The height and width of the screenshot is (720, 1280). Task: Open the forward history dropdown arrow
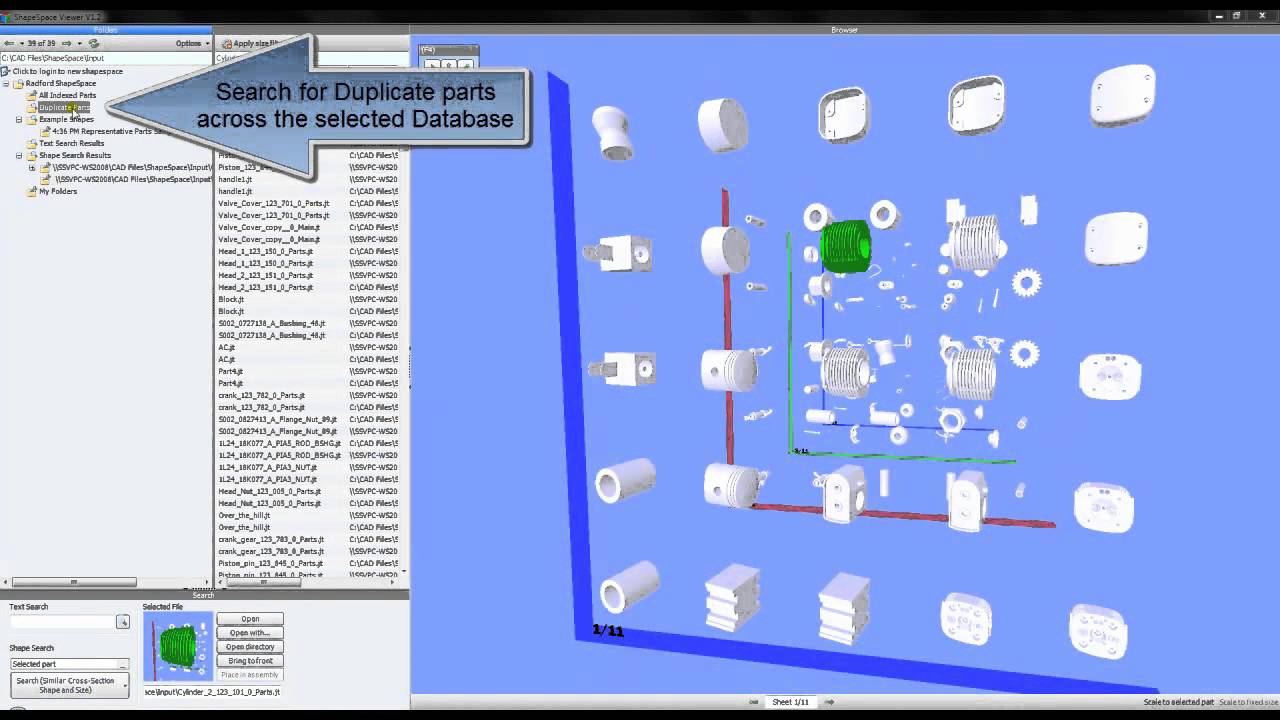click(x=79, y=43)
